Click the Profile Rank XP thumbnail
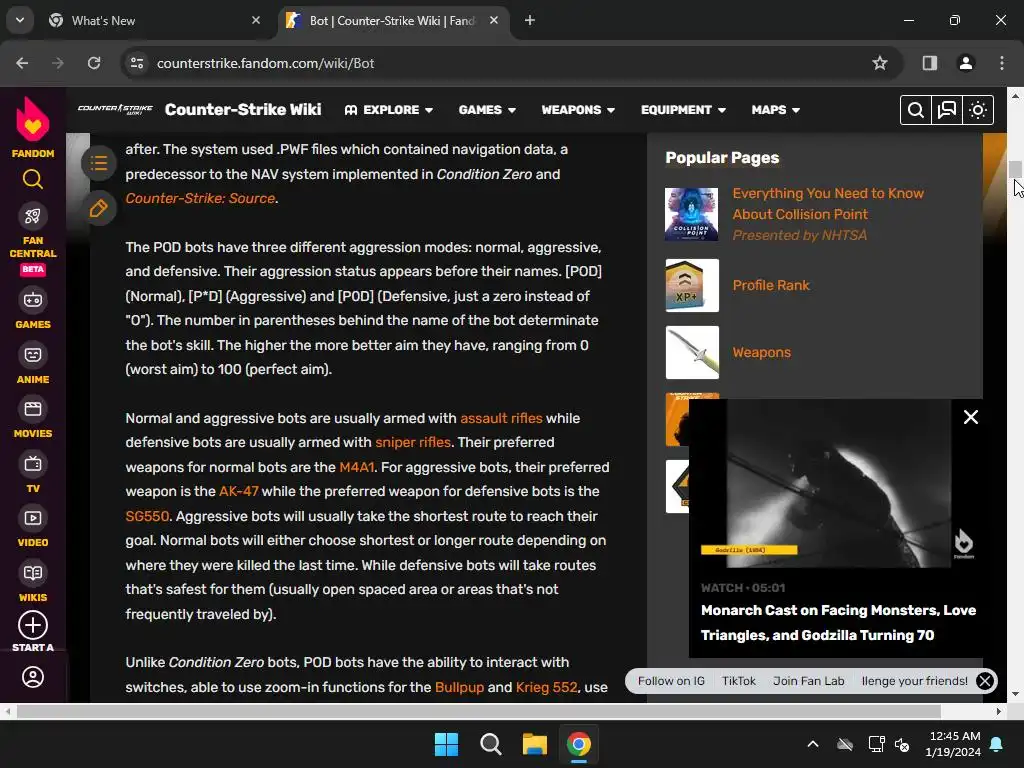Viewport: 1024px width, 768px height. pyautogui.click(x=692, y=285)
